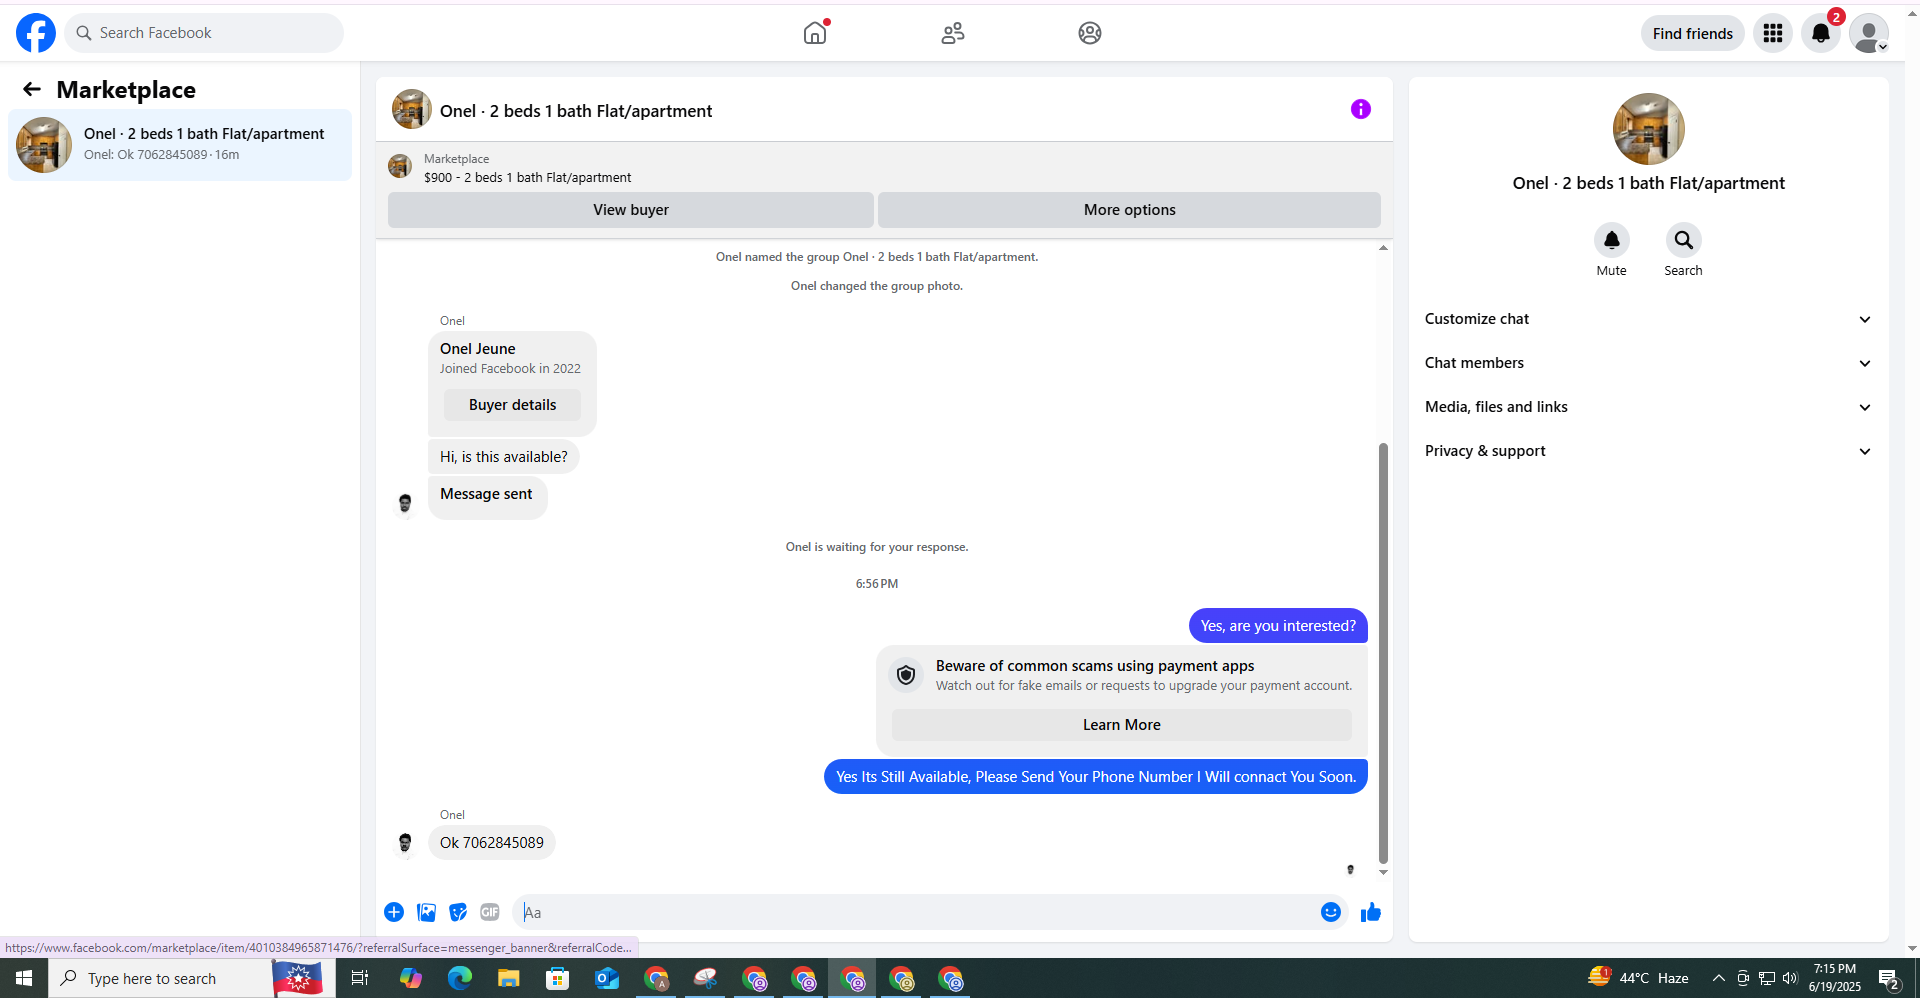Go back using the Marketplace arrow
1920x998 pixels.
coord(32,90)
